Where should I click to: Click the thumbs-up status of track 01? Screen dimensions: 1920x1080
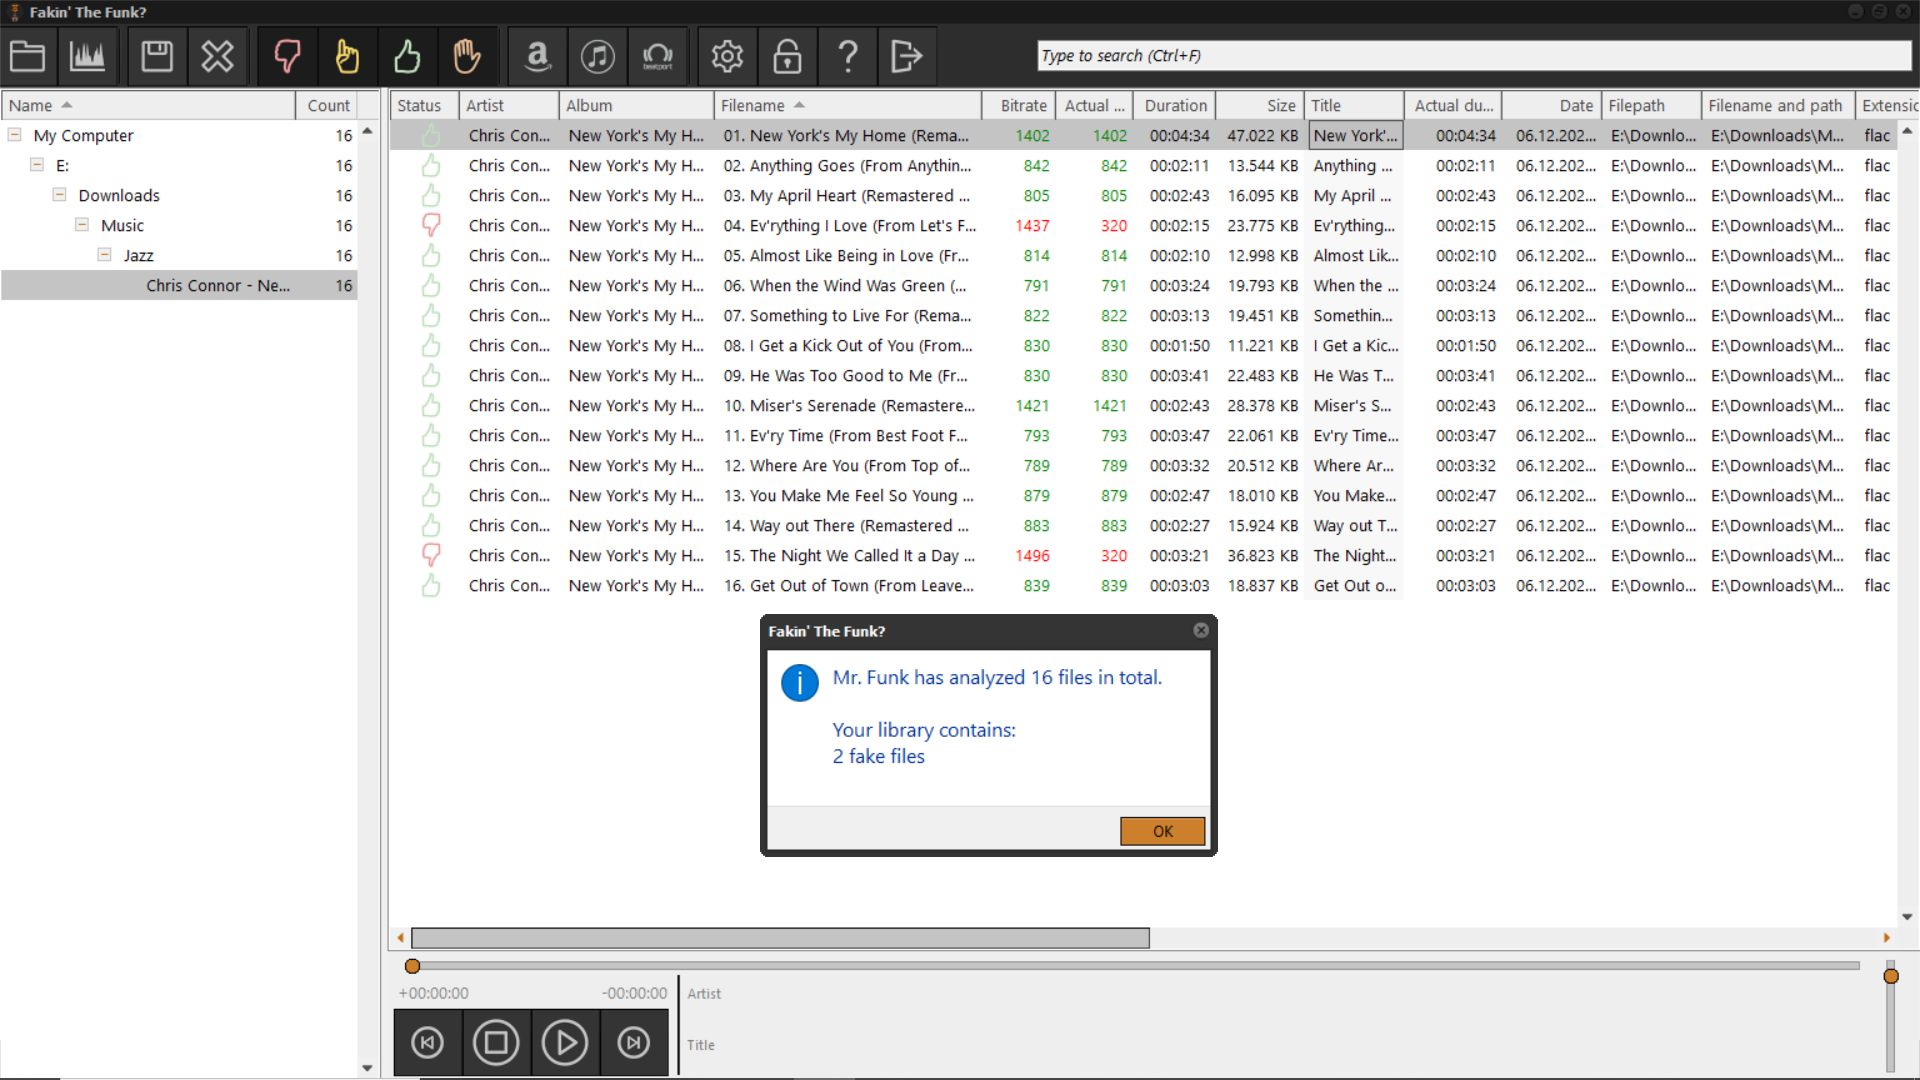coord(431,135)
